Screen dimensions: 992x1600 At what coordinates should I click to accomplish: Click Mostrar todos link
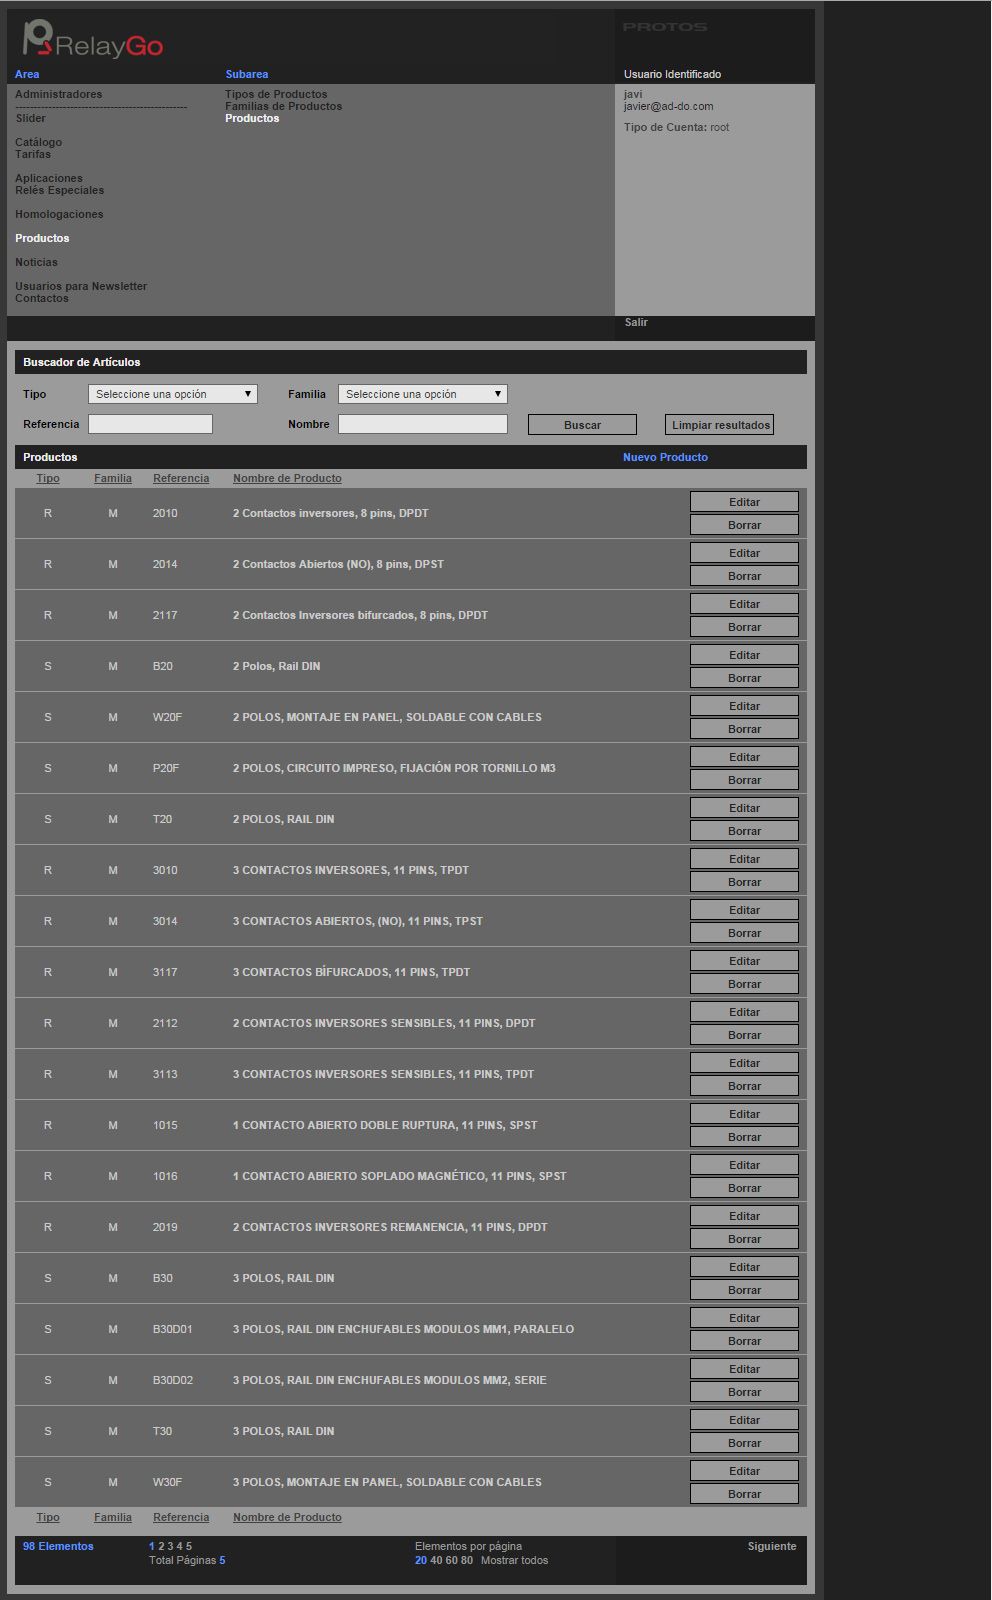514,1560
